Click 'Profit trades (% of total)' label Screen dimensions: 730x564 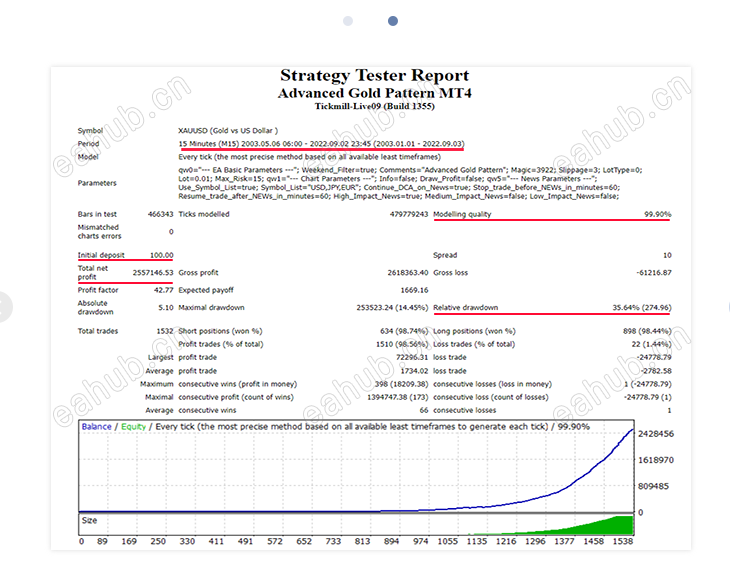pos(221,344)
